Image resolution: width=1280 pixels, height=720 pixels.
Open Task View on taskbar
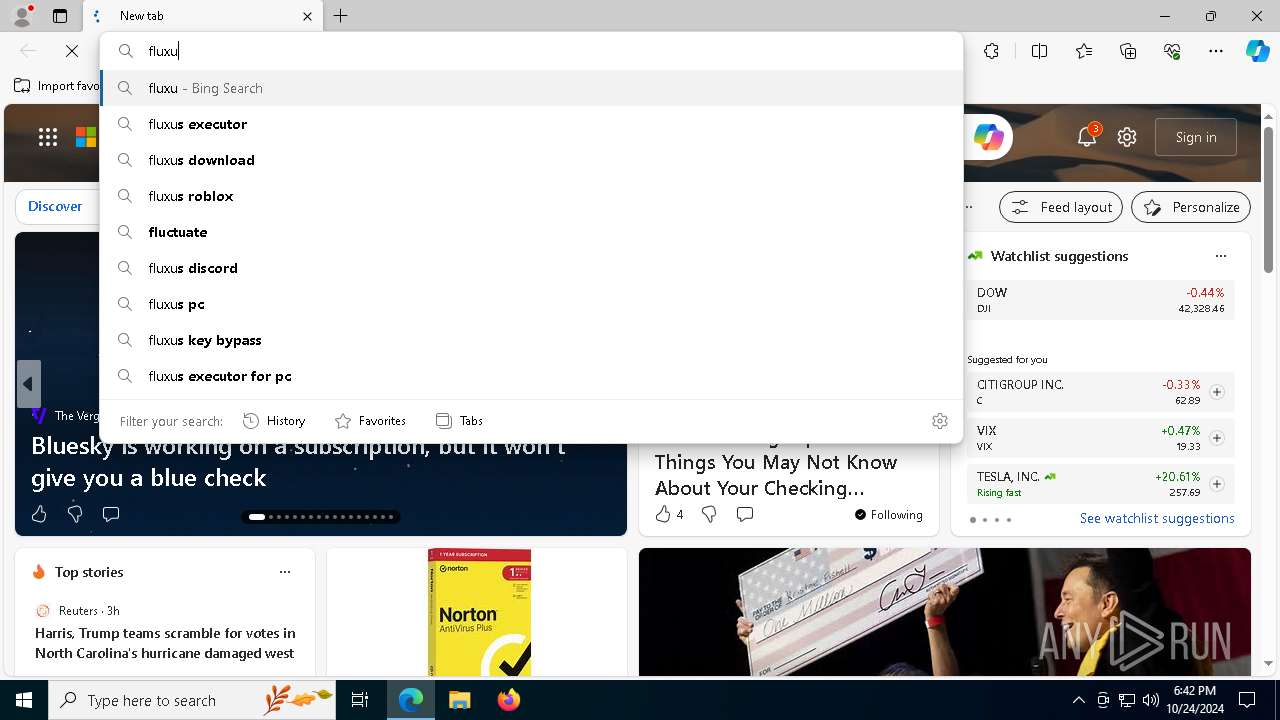coord(360,700)
